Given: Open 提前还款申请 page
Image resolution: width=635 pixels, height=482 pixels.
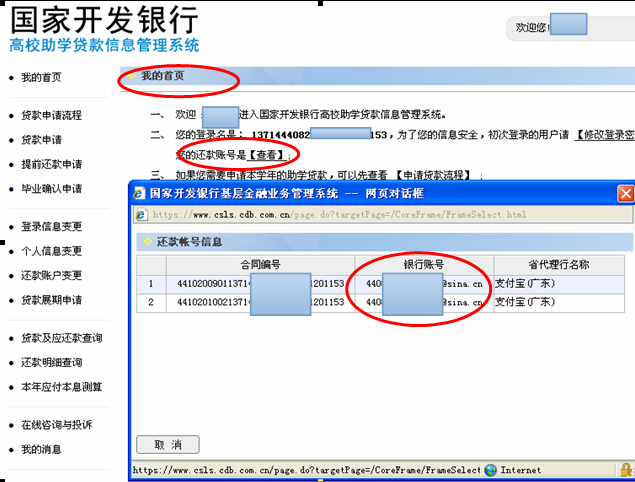Looking at the screenshot, I should point(51,164).
